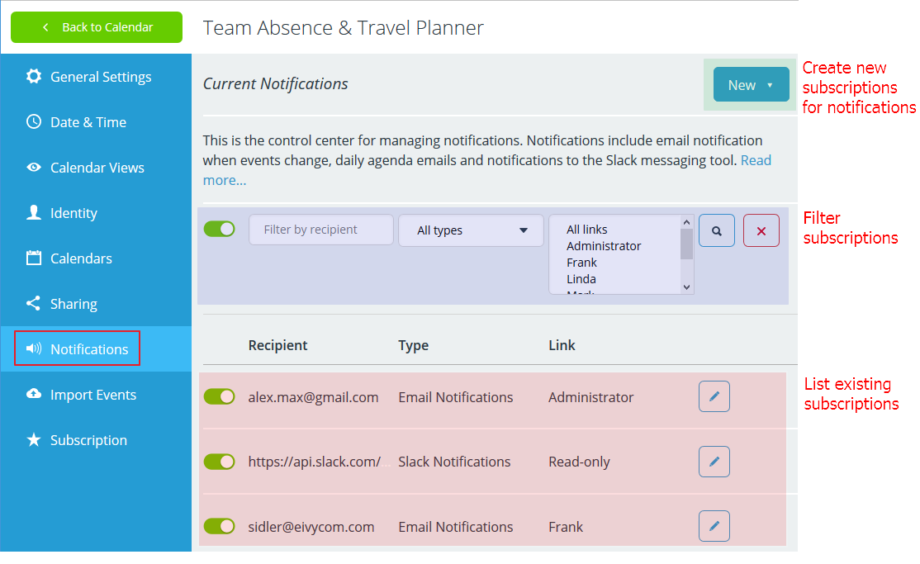Image resolution: width=920 pixels, height=564 pixels.
Task: Click the Import Events cloud upload icon
Action: 34,394
